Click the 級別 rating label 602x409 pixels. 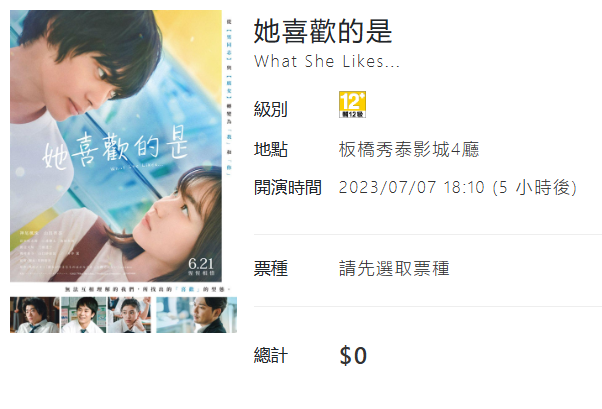pyautogui.click(x=271, y=109)
